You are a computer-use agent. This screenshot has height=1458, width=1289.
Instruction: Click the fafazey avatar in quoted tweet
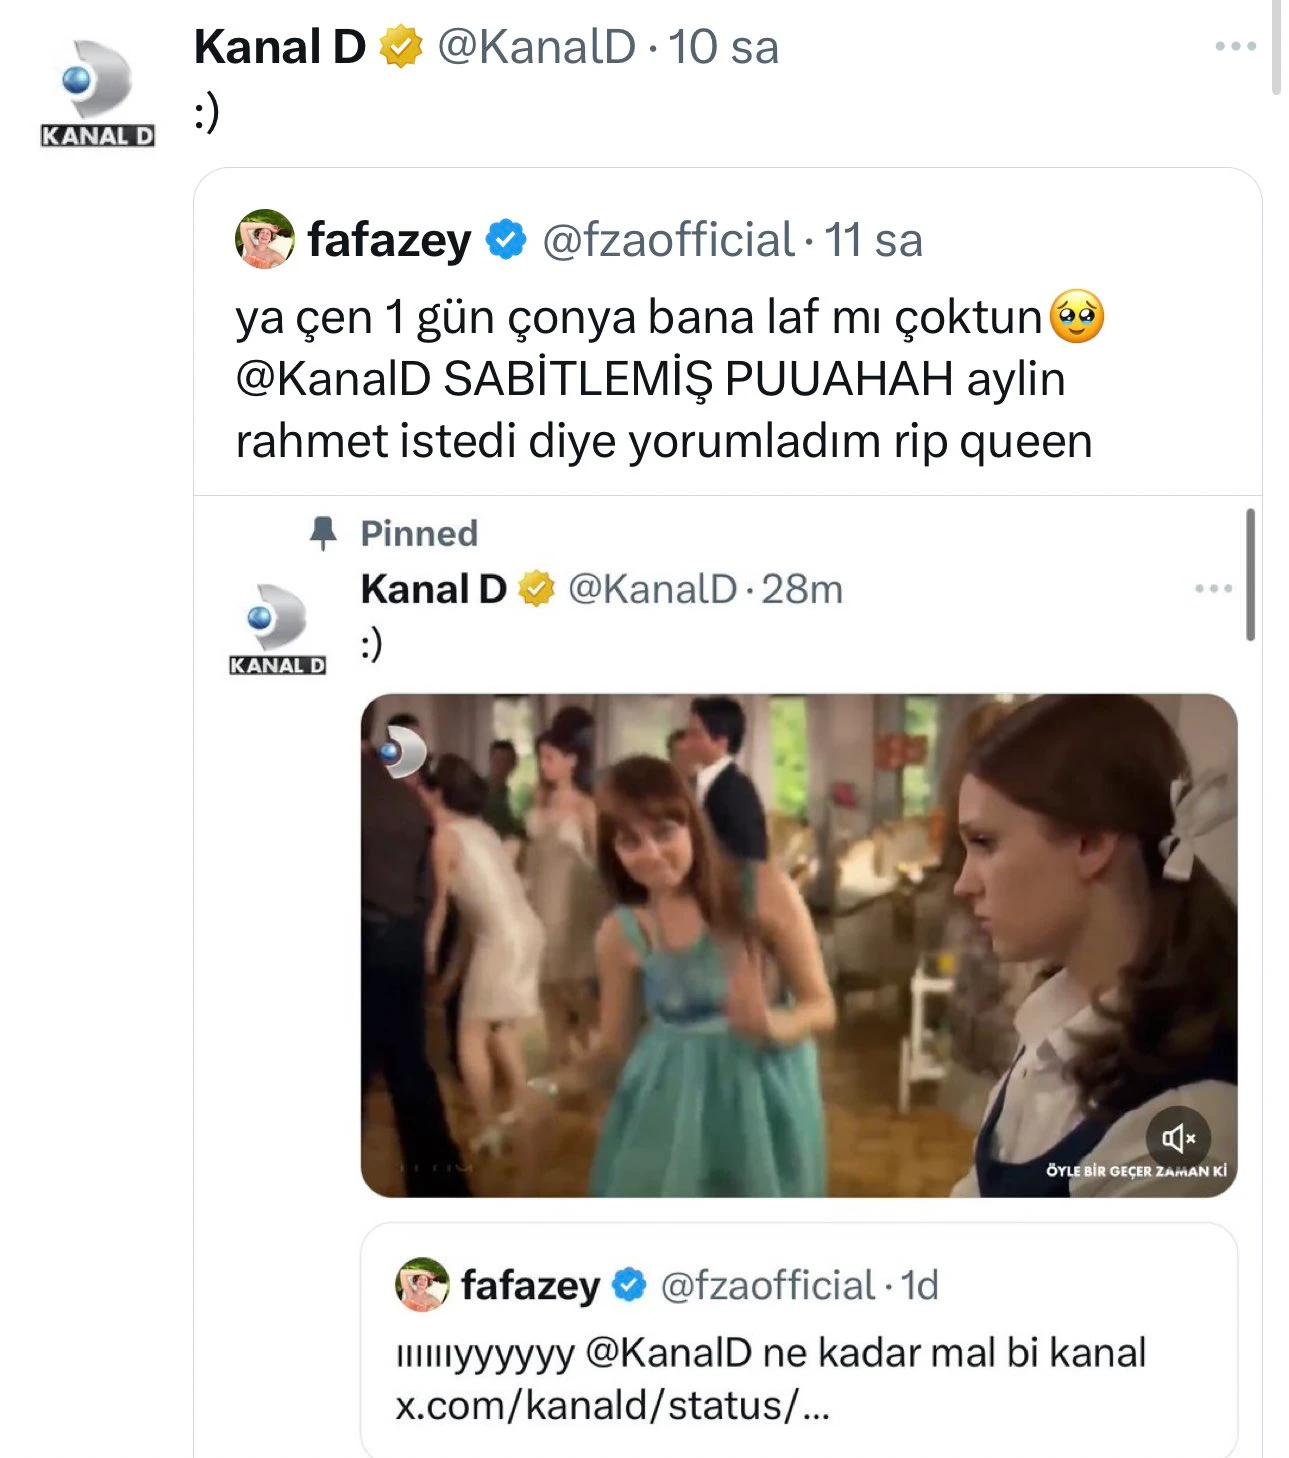(265, 239)
